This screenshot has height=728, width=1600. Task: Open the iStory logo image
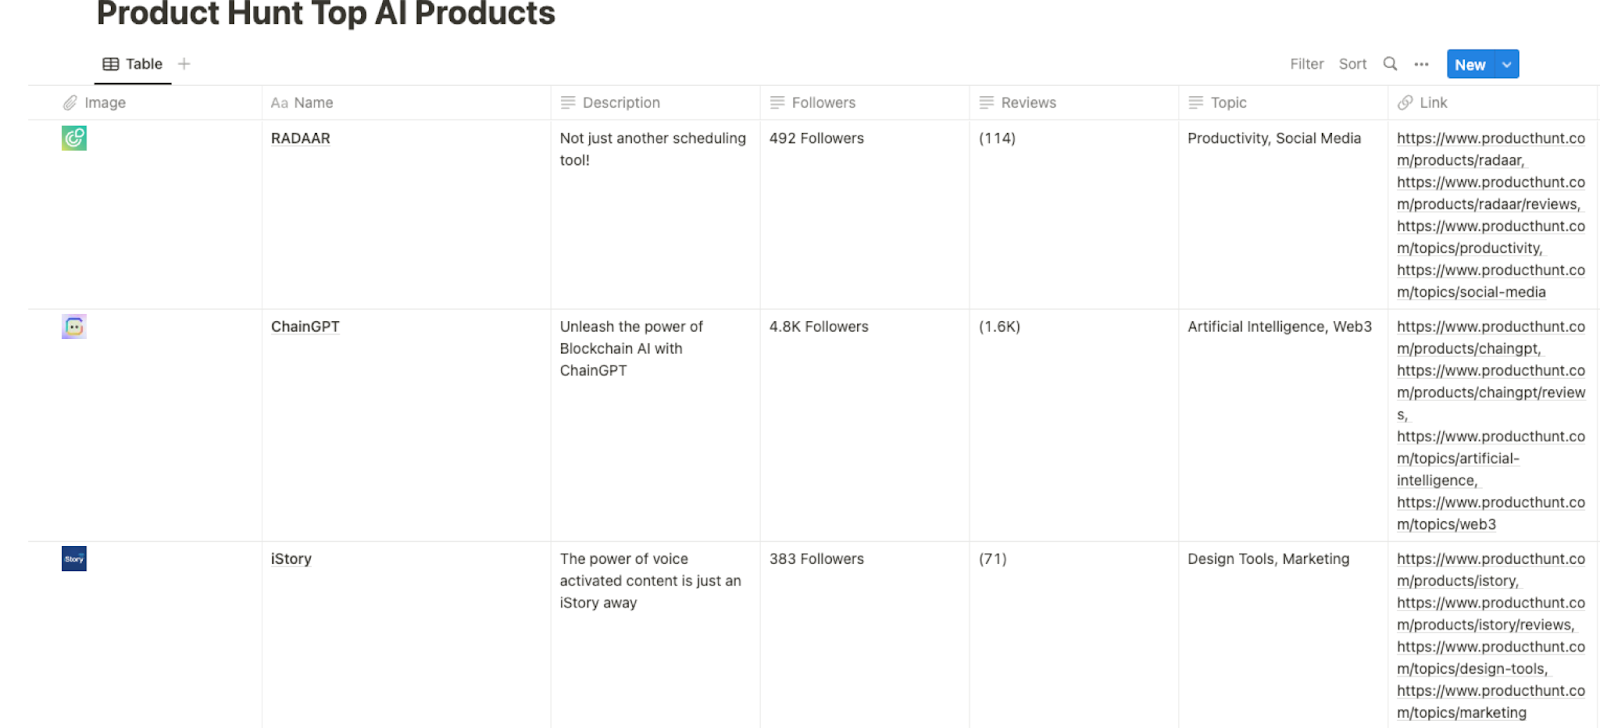coord(74,559)
